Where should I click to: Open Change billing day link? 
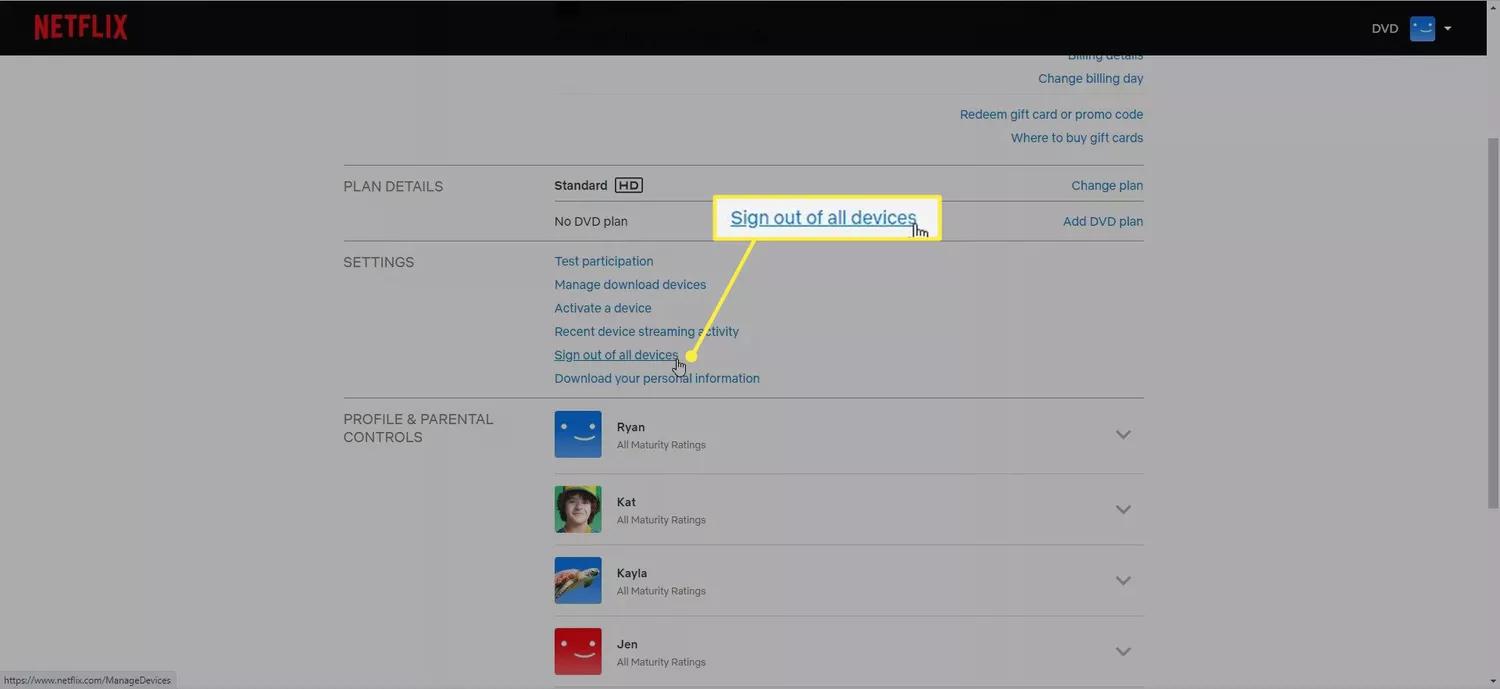(x=1091, y=78)
